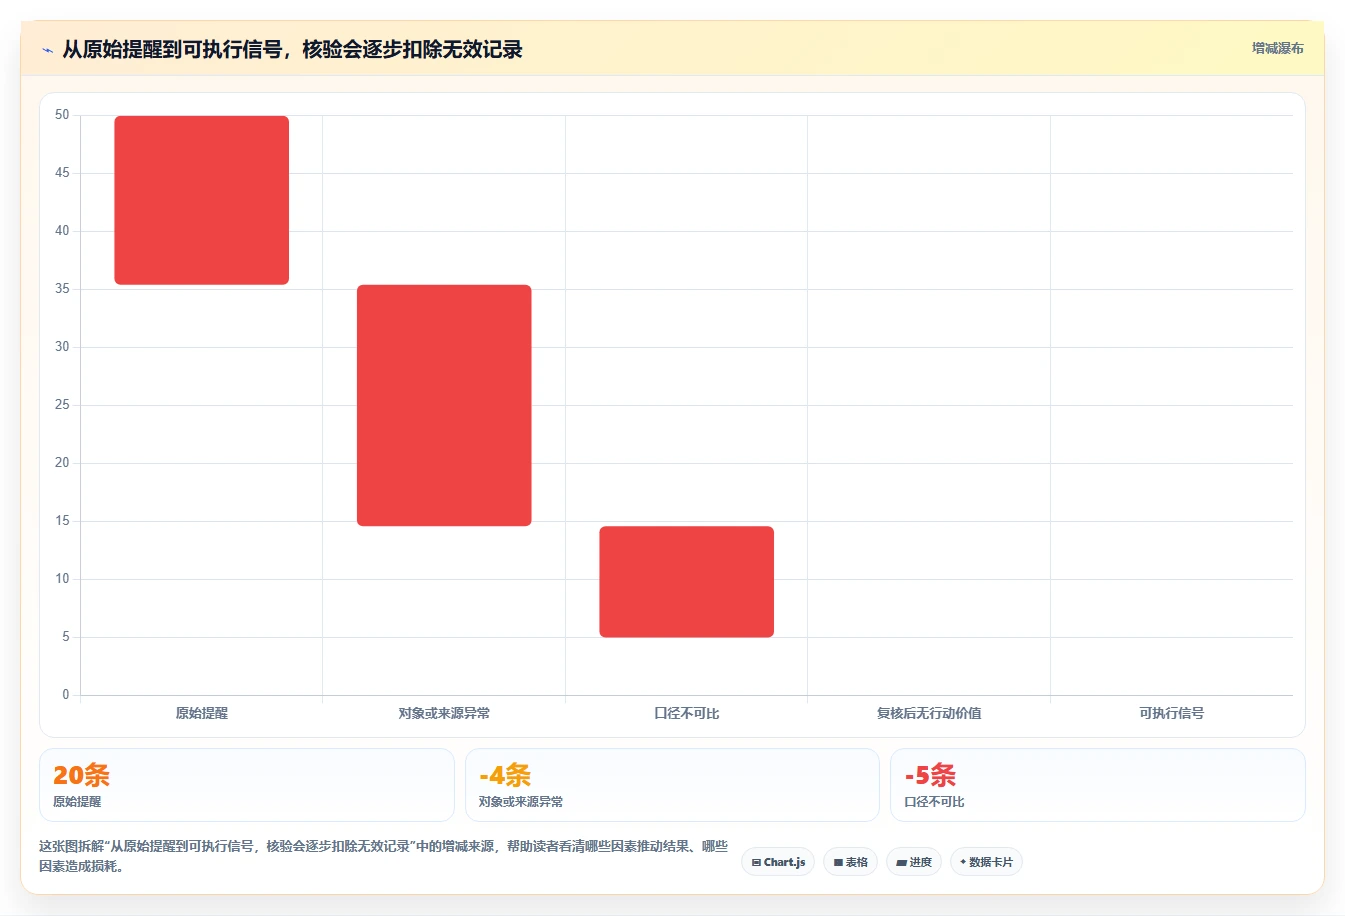The width and height of the screenshot is (1345, 916).
Task: Click the Chart.js tag chip
Action: point(778,862)
